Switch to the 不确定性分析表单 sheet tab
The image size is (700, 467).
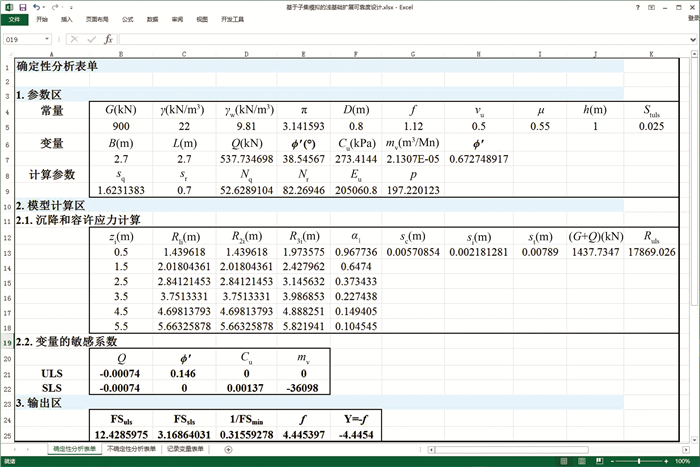tap(132, 450)
